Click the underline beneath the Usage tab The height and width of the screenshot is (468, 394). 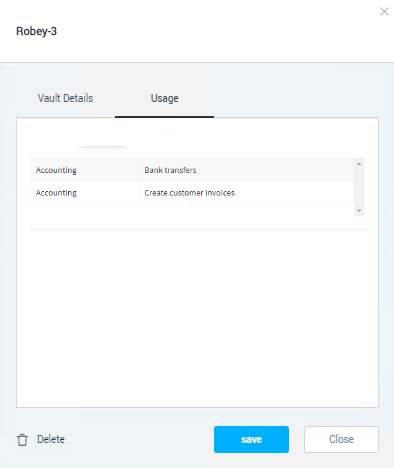point(164,117)
